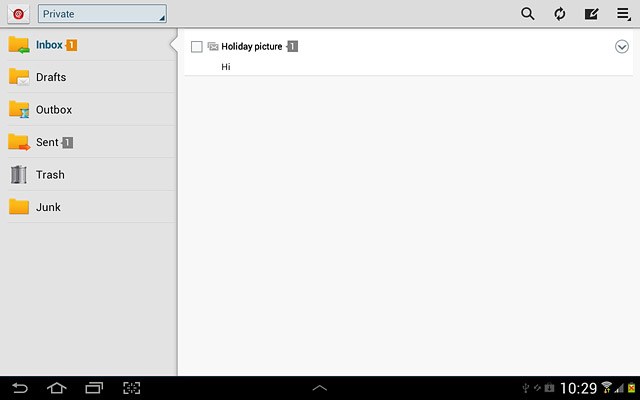Open the recent apps button
Screen dimensions: 640x400
94,388
